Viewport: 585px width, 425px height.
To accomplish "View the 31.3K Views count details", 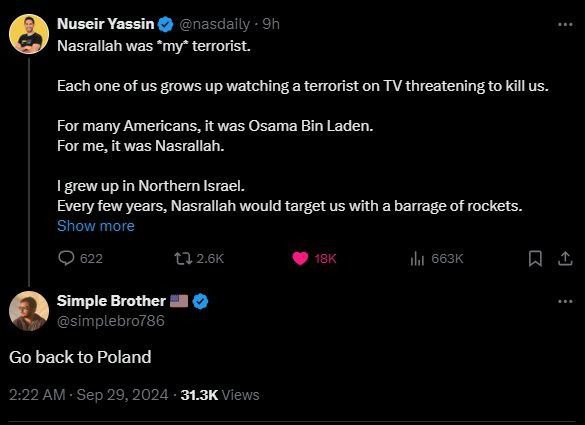I will pyautogui.click(x=220, y=395).
